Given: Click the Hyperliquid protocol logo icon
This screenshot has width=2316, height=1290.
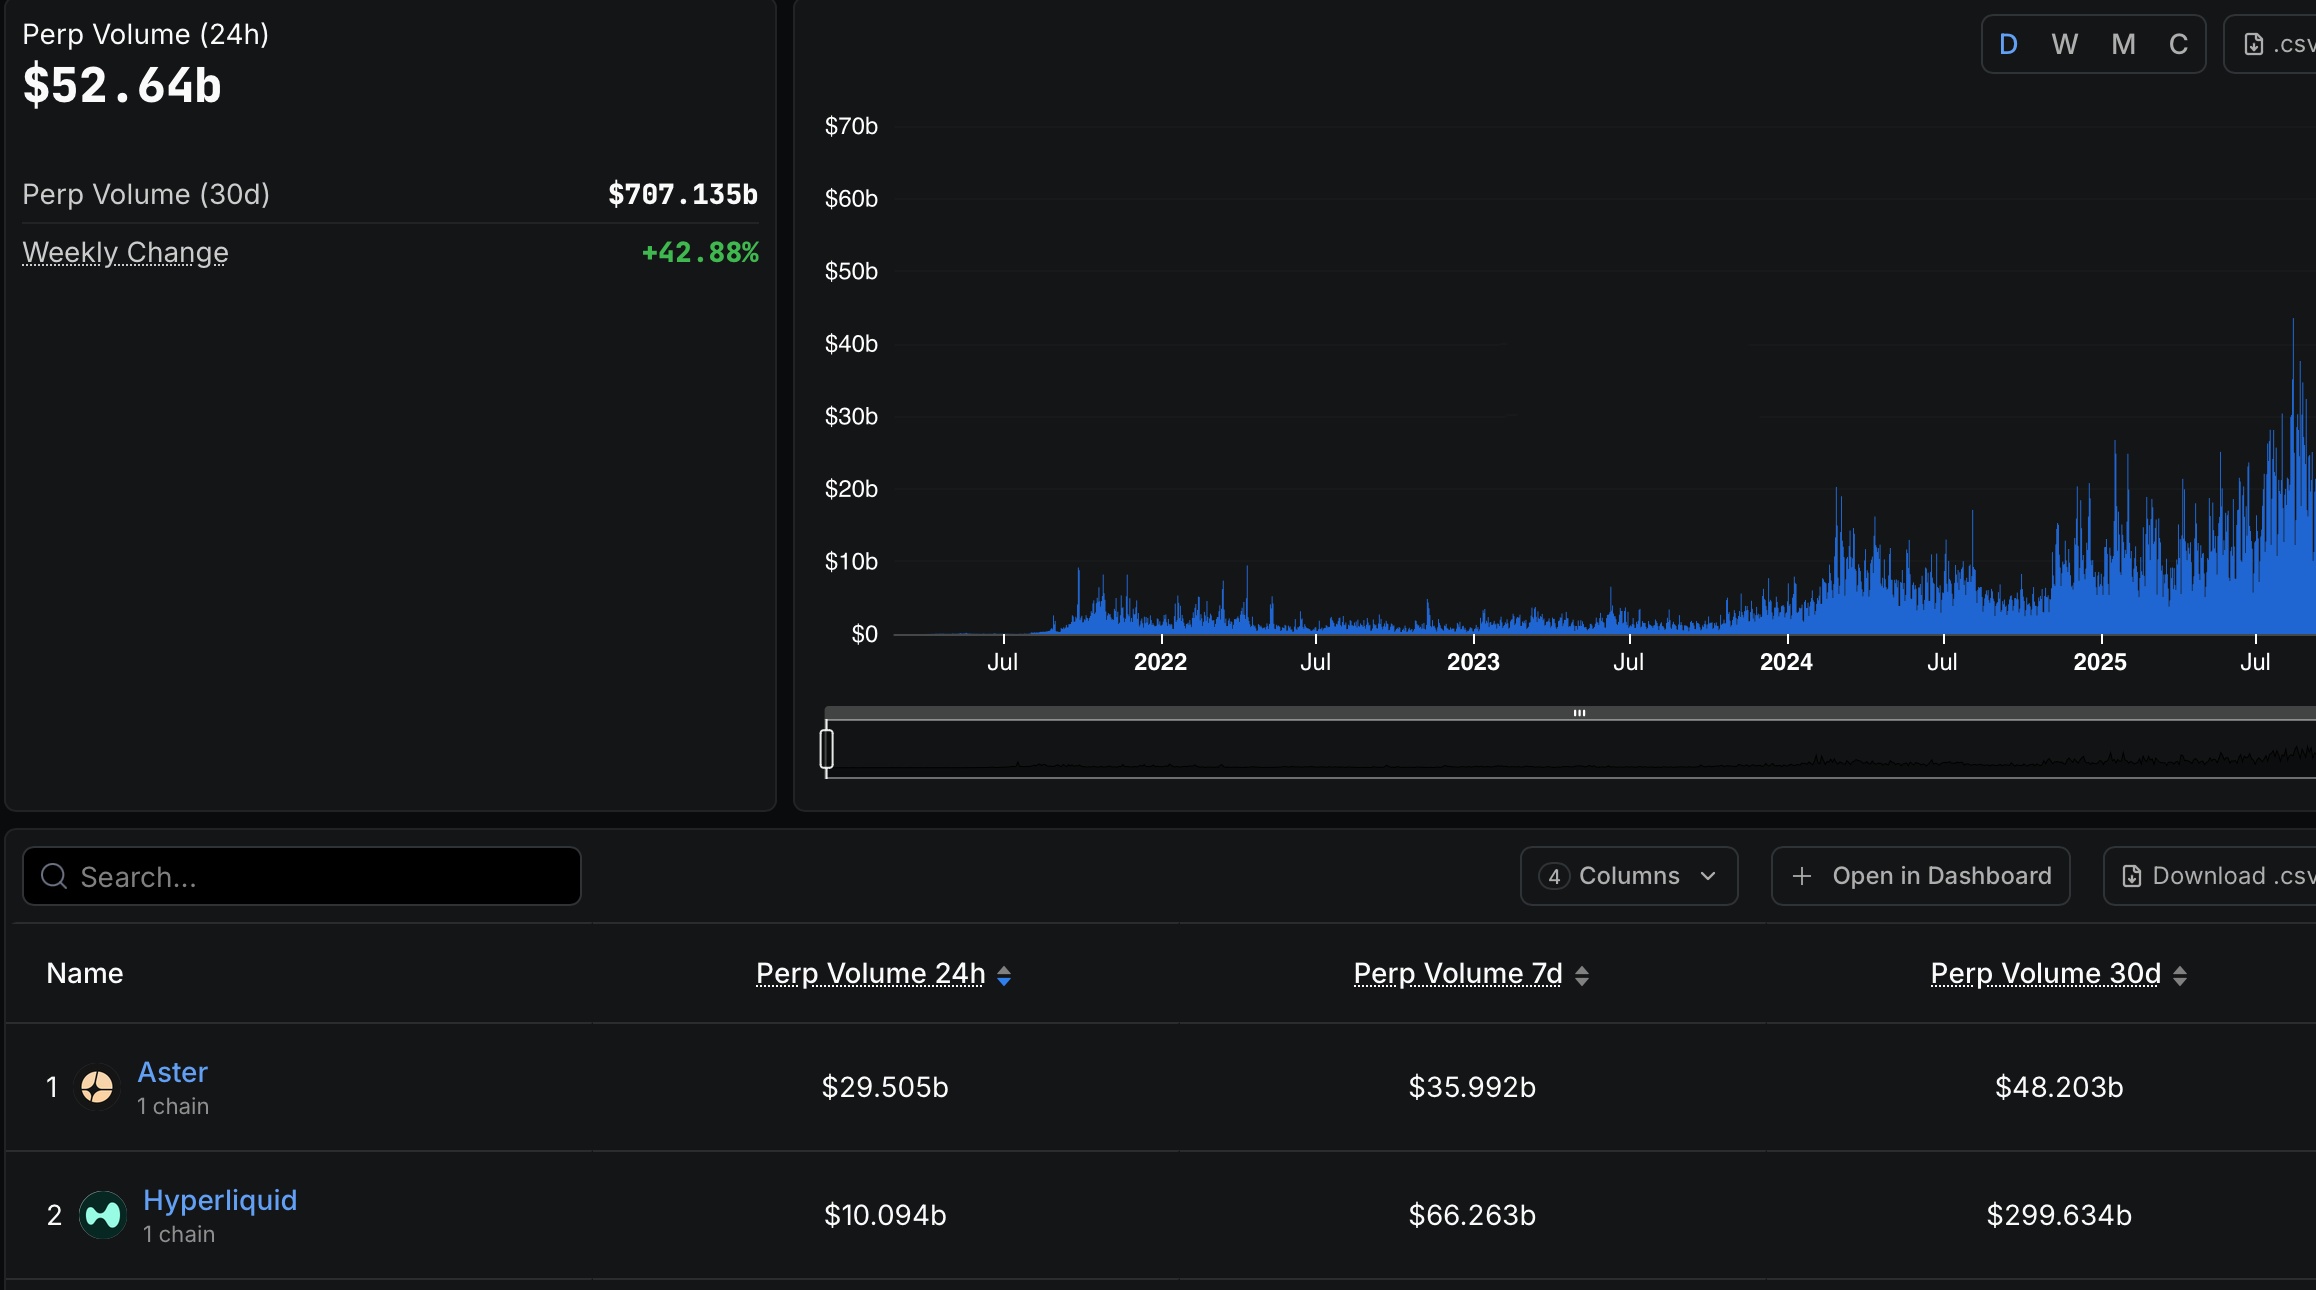Looking at the screenshot, I should click(x=103, y=1215).
